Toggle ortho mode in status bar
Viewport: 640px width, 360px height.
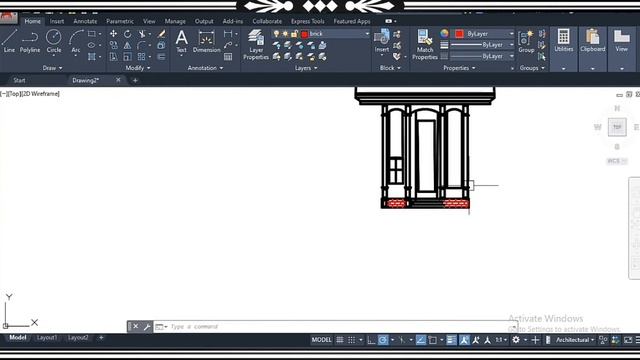tap(371, 340)
